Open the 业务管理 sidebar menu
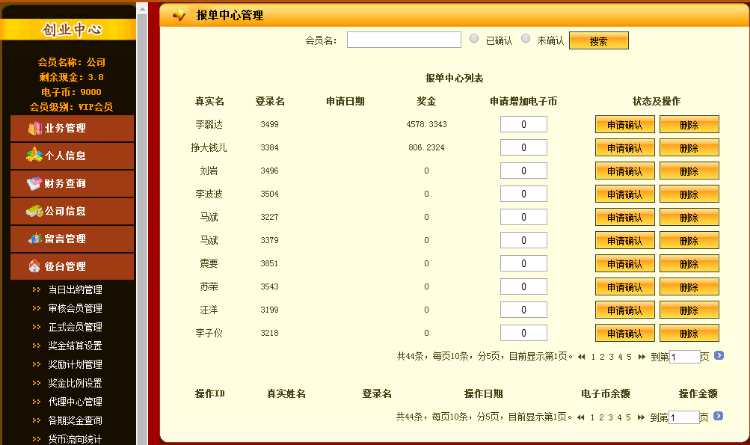750x445 pixels. tap(72, 128)
